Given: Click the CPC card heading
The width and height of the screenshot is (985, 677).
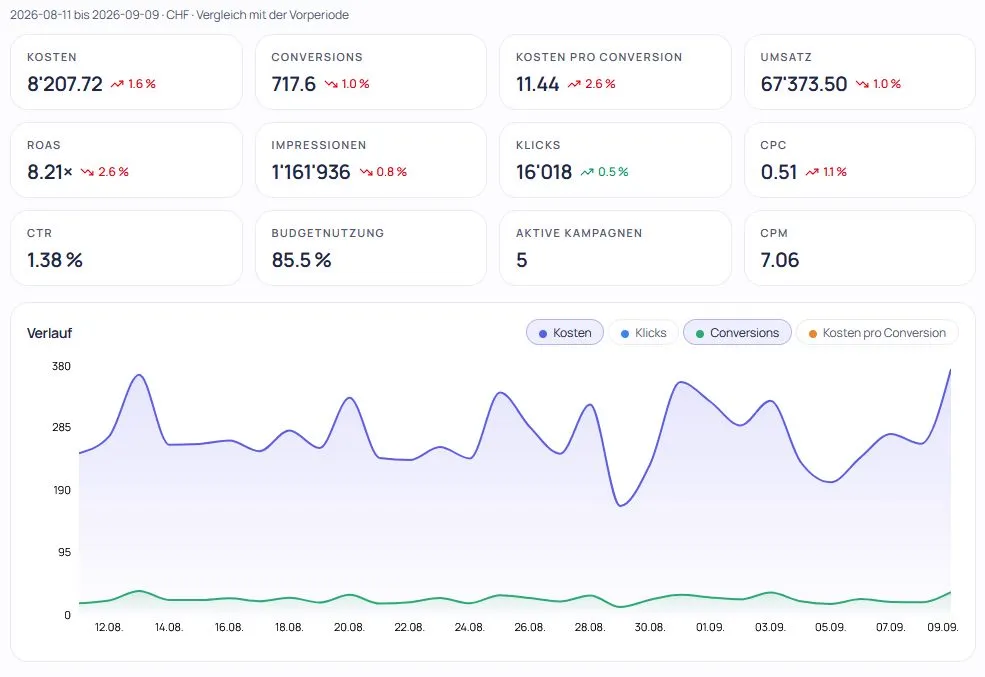Looking at the screenshot, I should [773, 145].
